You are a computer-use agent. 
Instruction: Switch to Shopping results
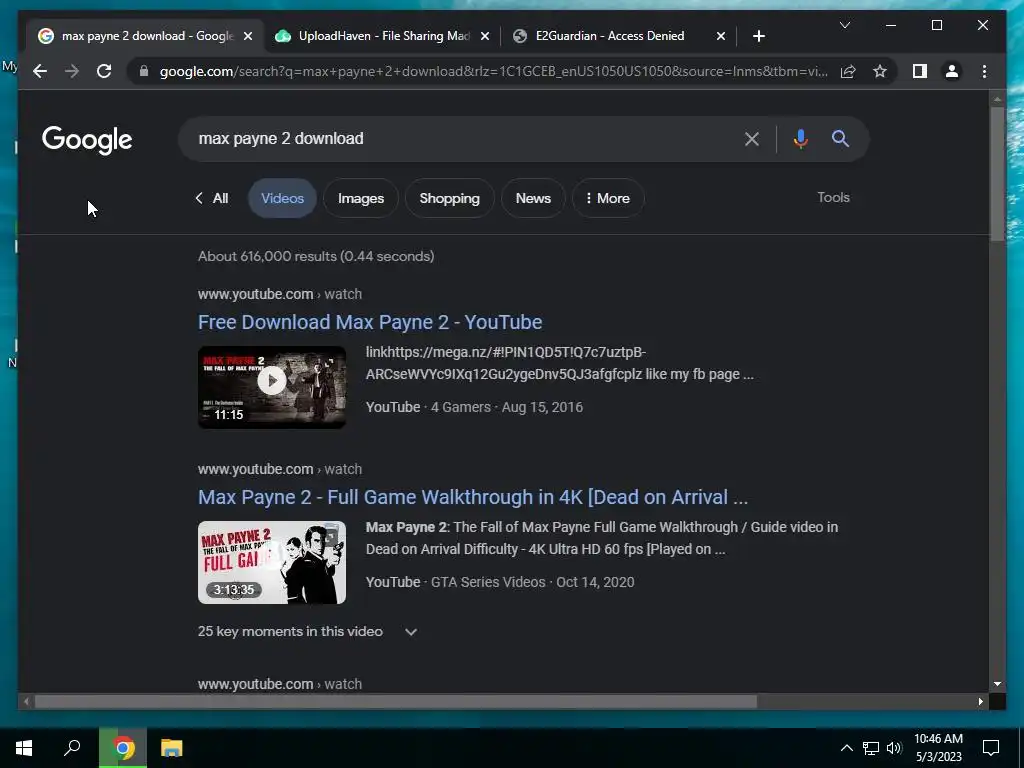point(449,198)
